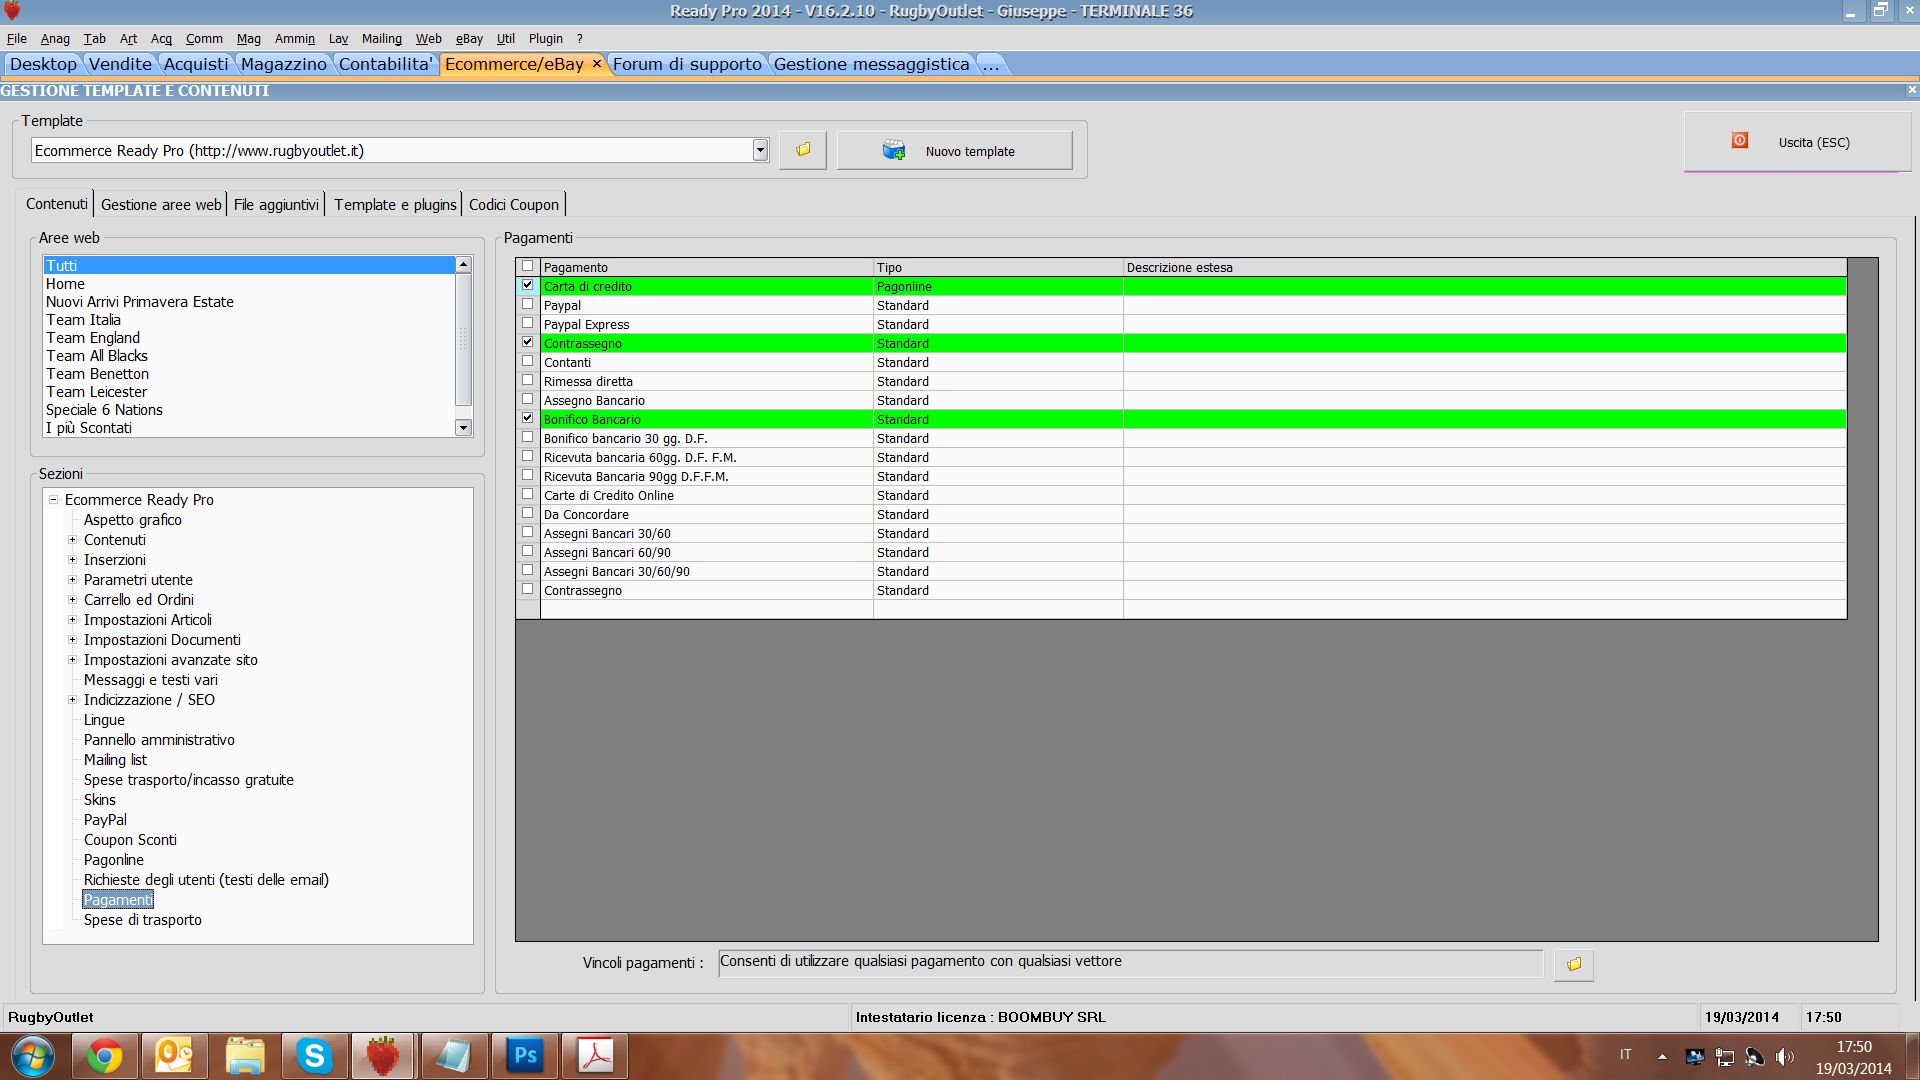The image size is (1920, 1080).
Task: Open Outlook from the taskbar
Action: point(174,1056)
